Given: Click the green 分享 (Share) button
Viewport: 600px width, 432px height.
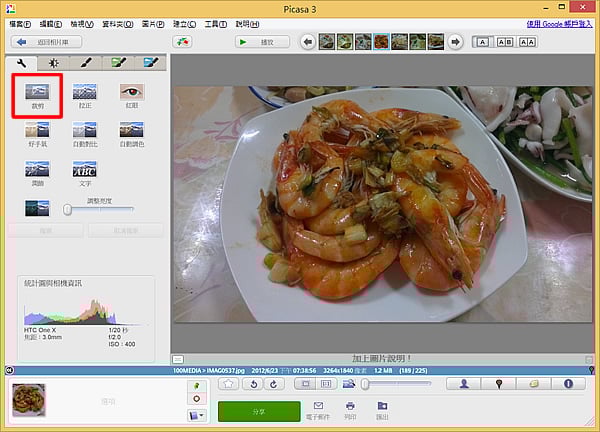Looking at the screenshot, I should tap(259, 411).
